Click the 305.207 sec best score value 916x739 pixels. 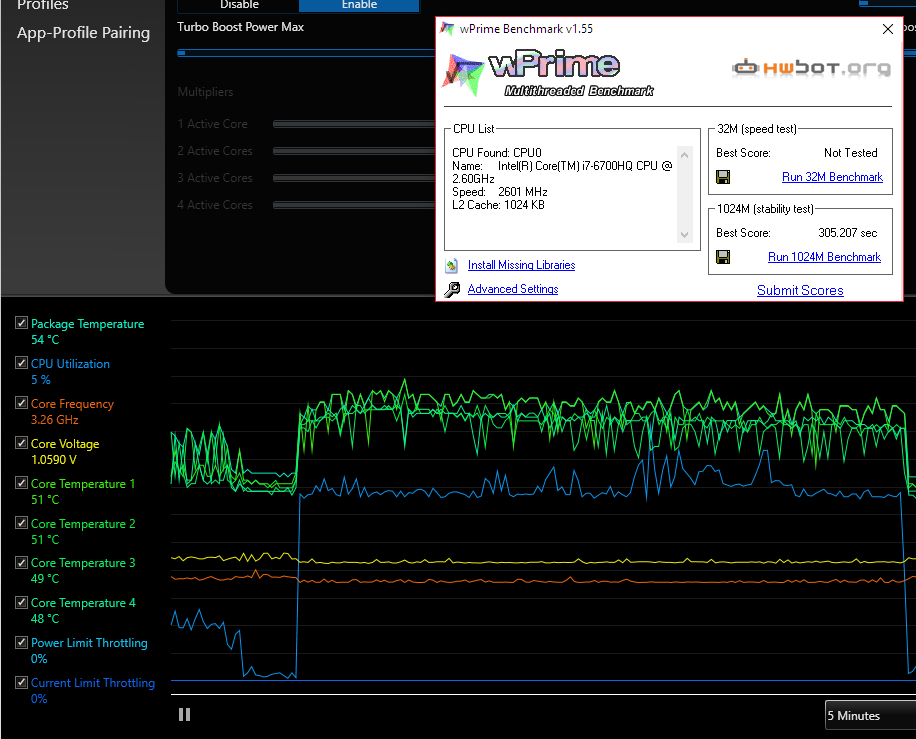point(848,233)
